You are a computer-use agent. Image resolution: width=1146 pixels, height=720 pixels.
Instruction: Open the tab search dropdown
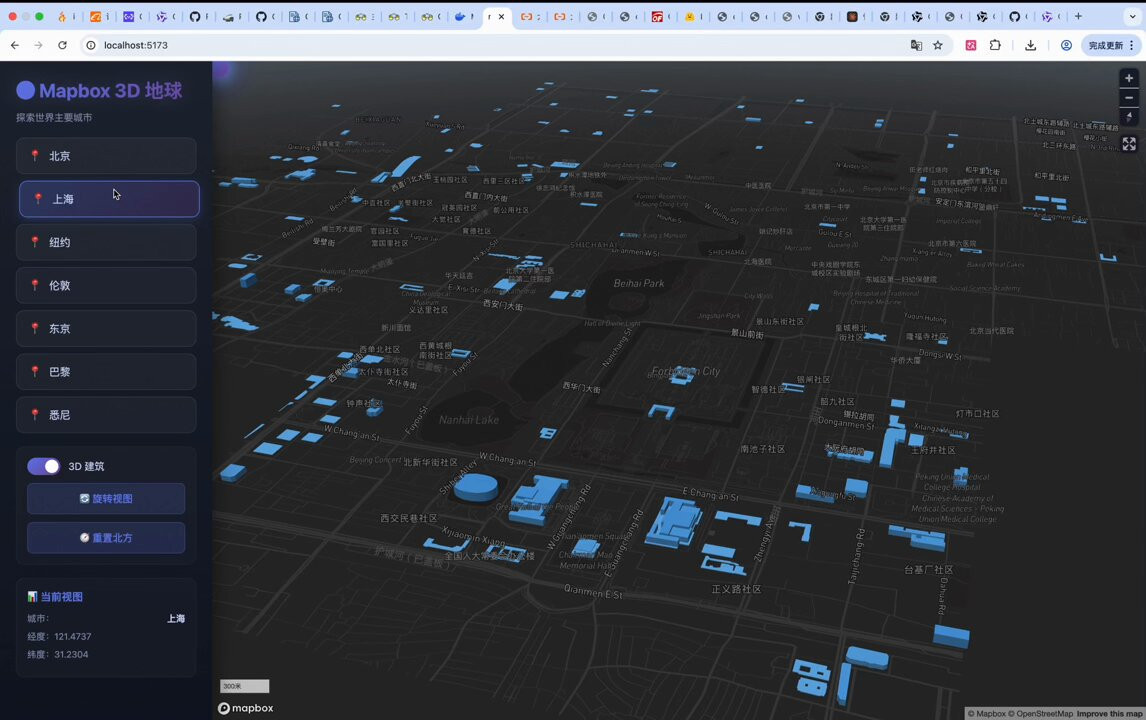1132,16
